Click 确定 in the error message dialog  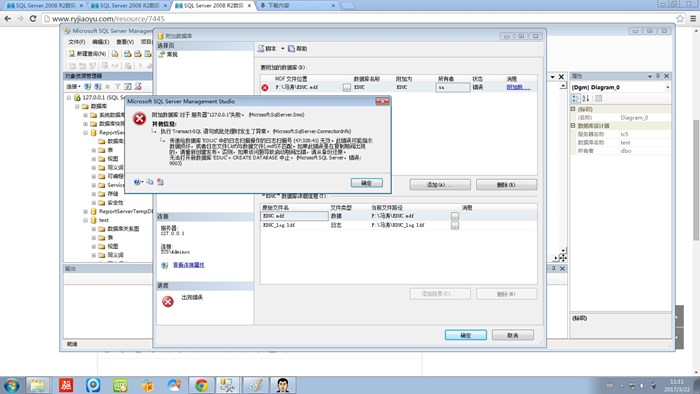coord(367,183)
